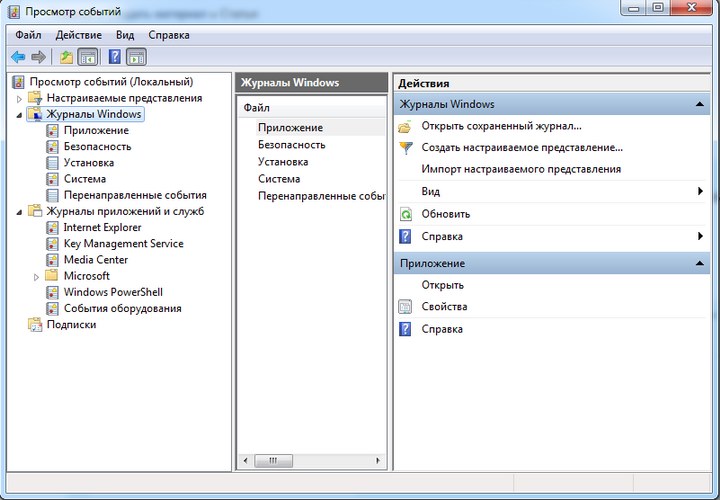Click the События оборудования log icon
Viewport: 720px width, 500px height.
tap(52, 309)
